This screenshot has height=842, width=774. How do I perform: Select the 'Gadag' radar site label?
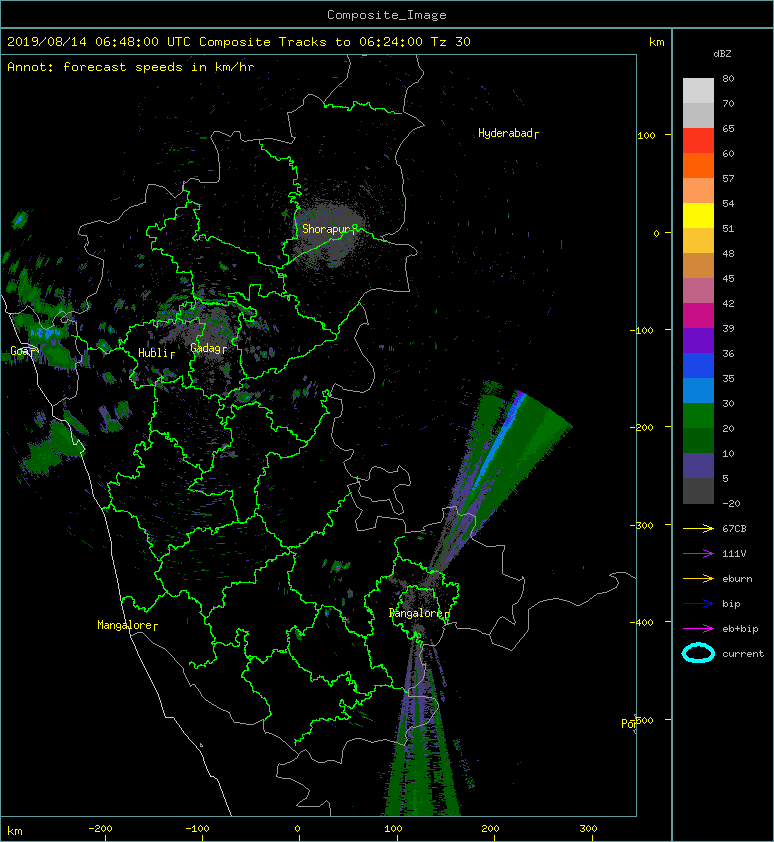[x=205, y=348]
